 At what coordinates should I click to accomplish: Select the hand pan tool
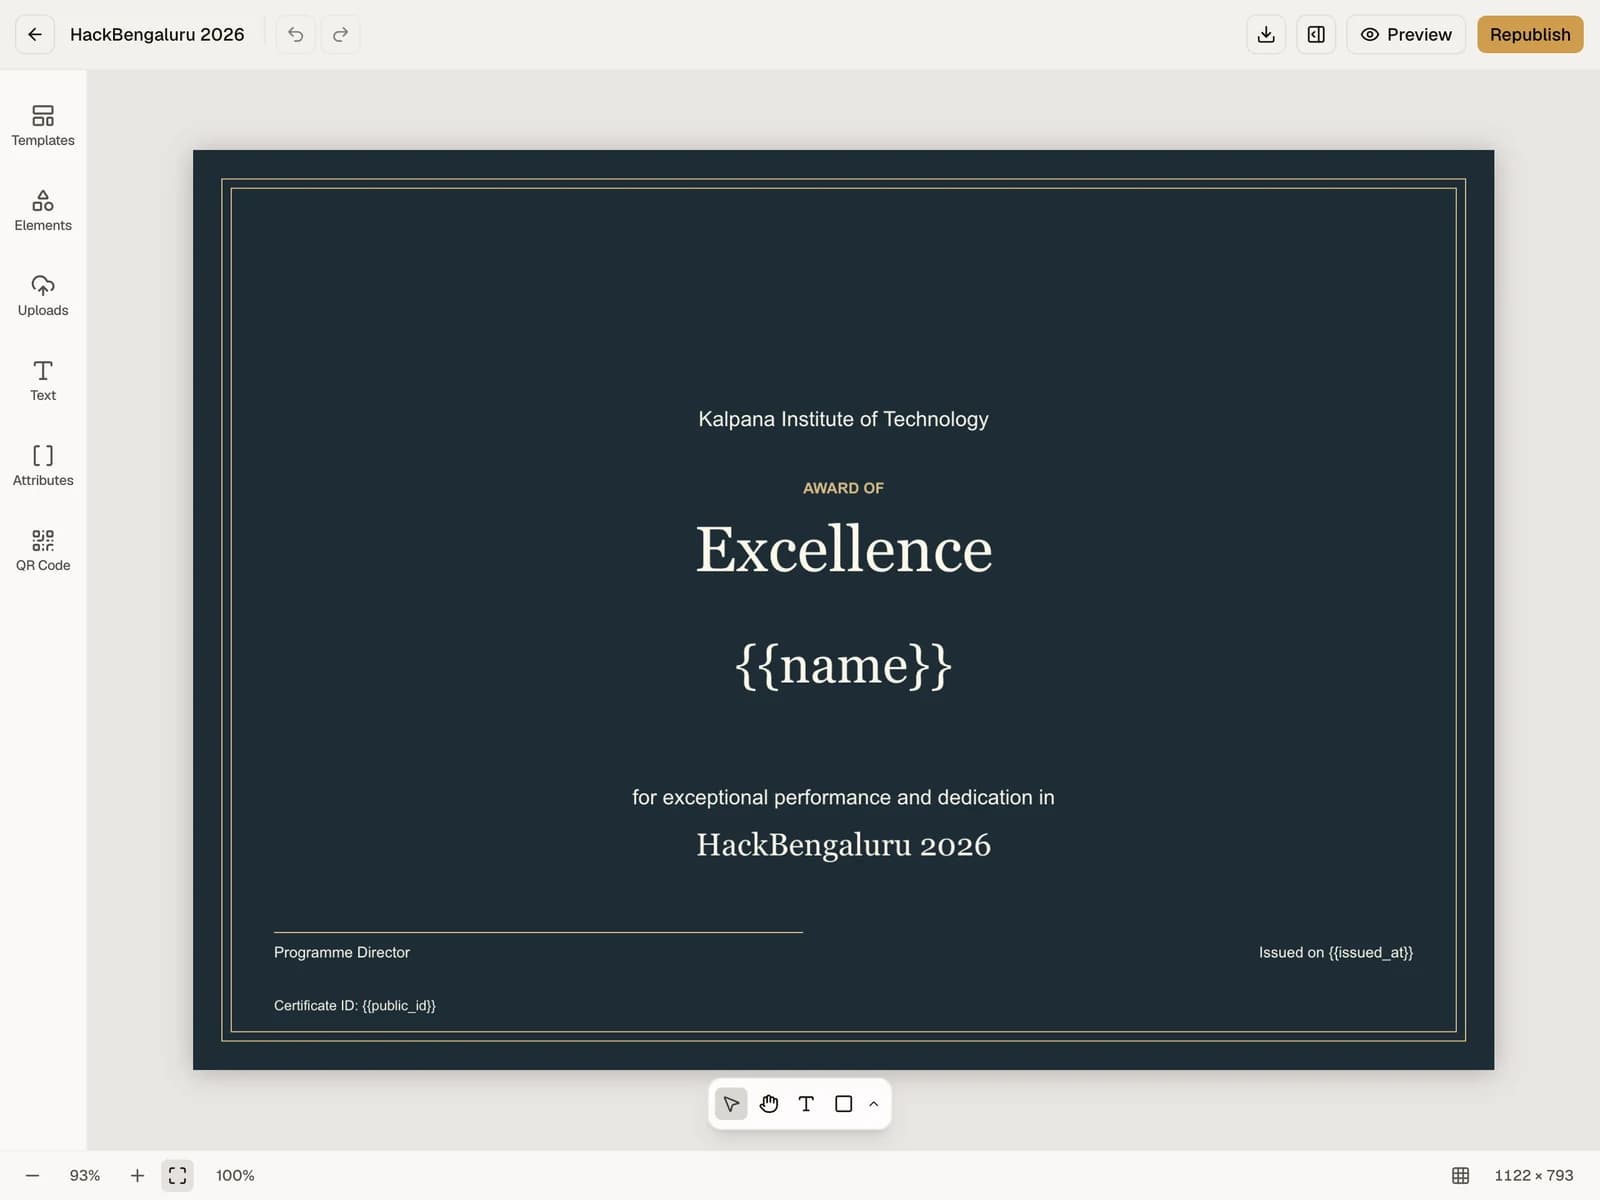[x=769, y=1104]
